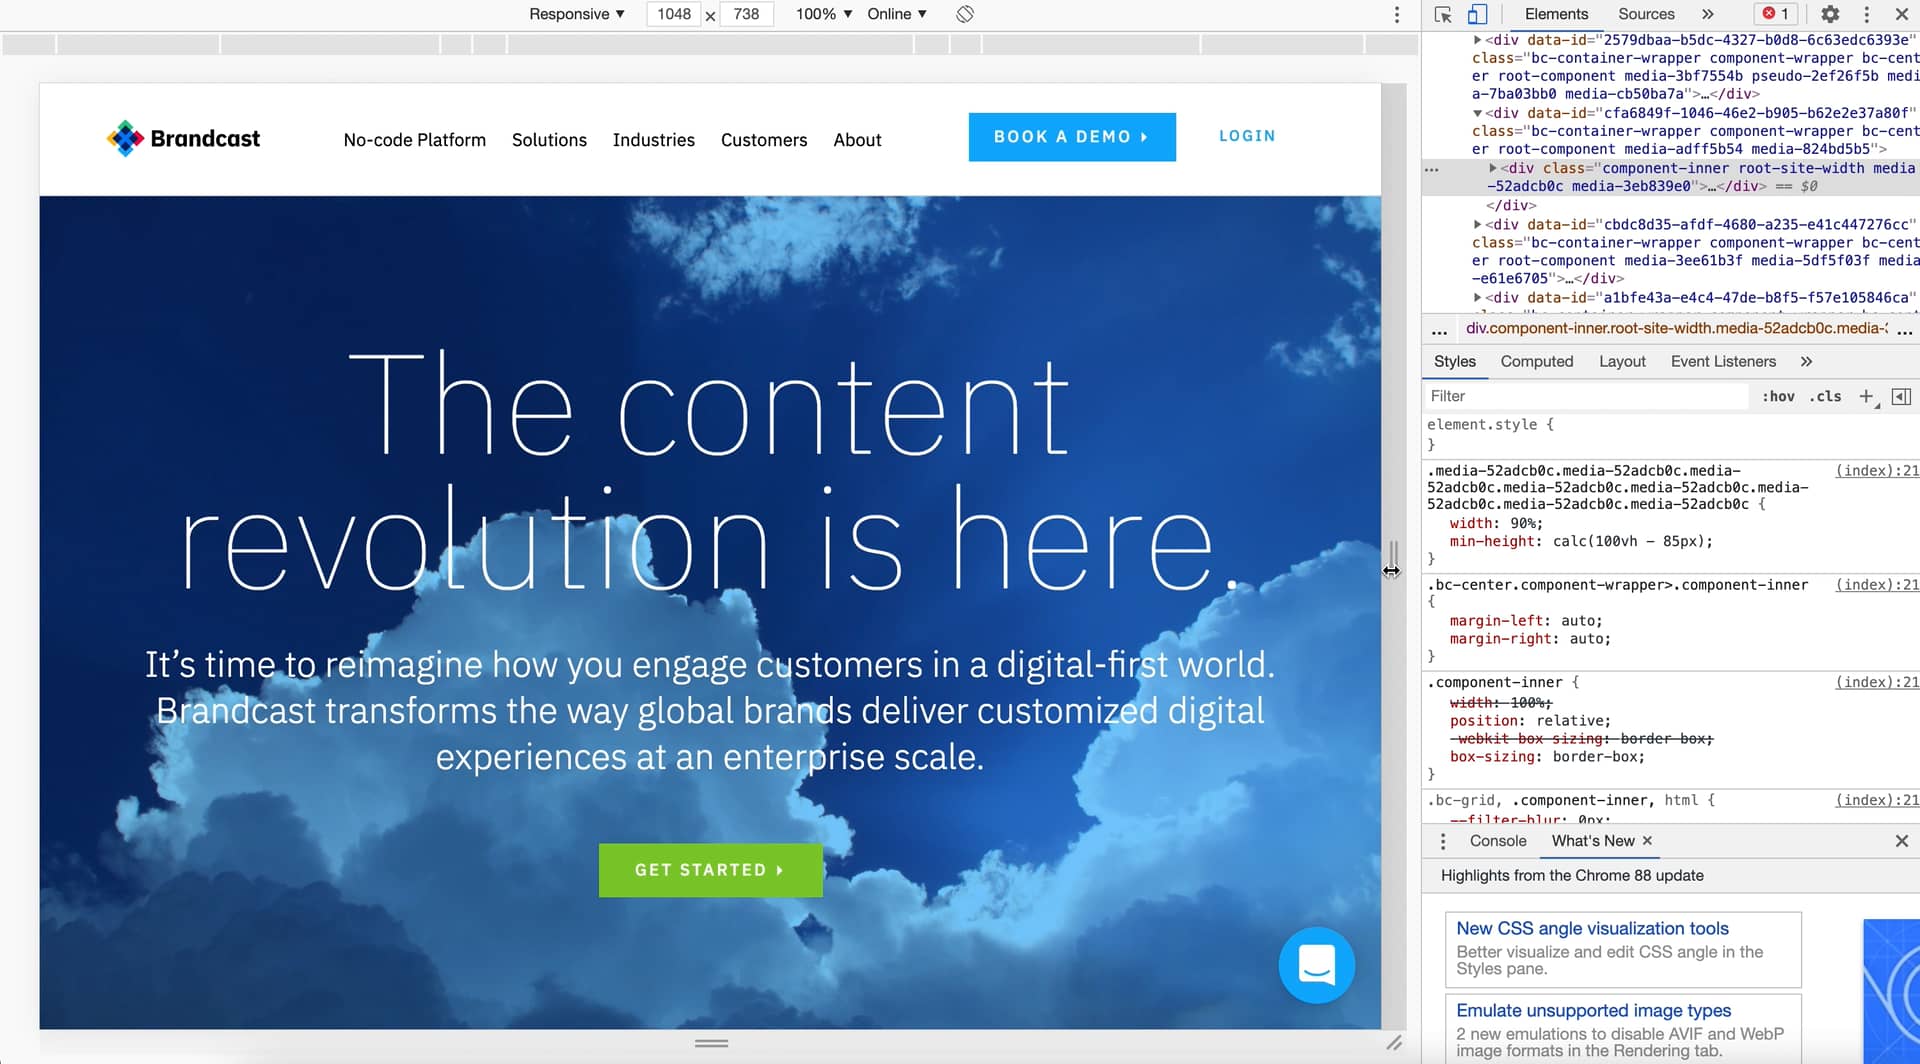Click the Brandcast logo
Viewport: 1920px width, 1064px height.
[183, 139]
